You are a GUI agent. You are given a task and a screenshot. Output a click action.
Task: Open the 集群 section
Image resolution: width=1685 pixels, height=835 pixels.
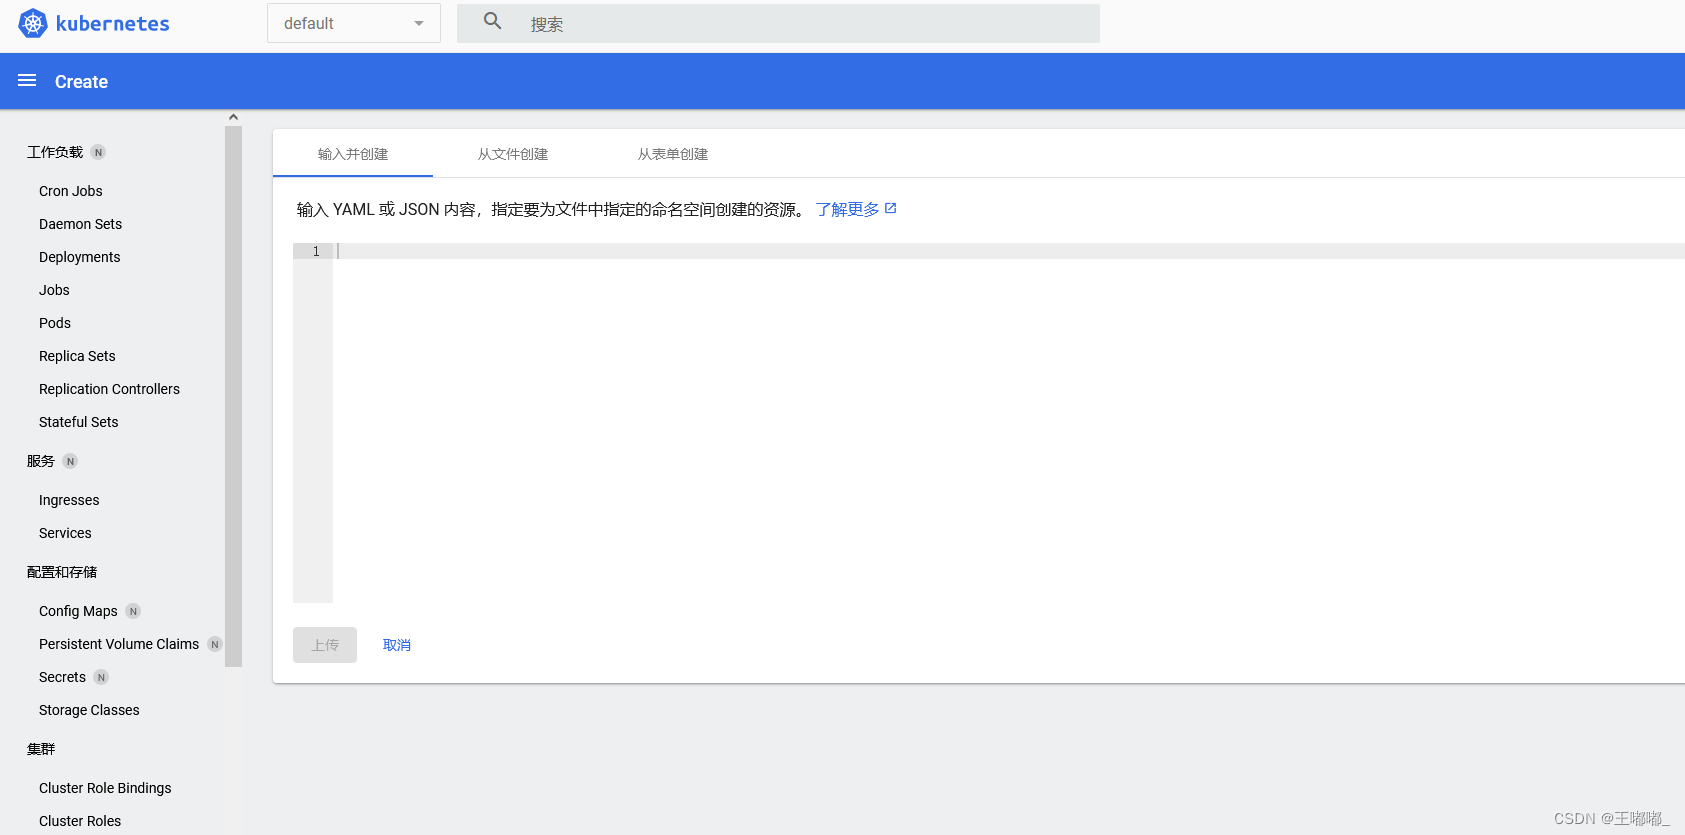coord(41,749)
